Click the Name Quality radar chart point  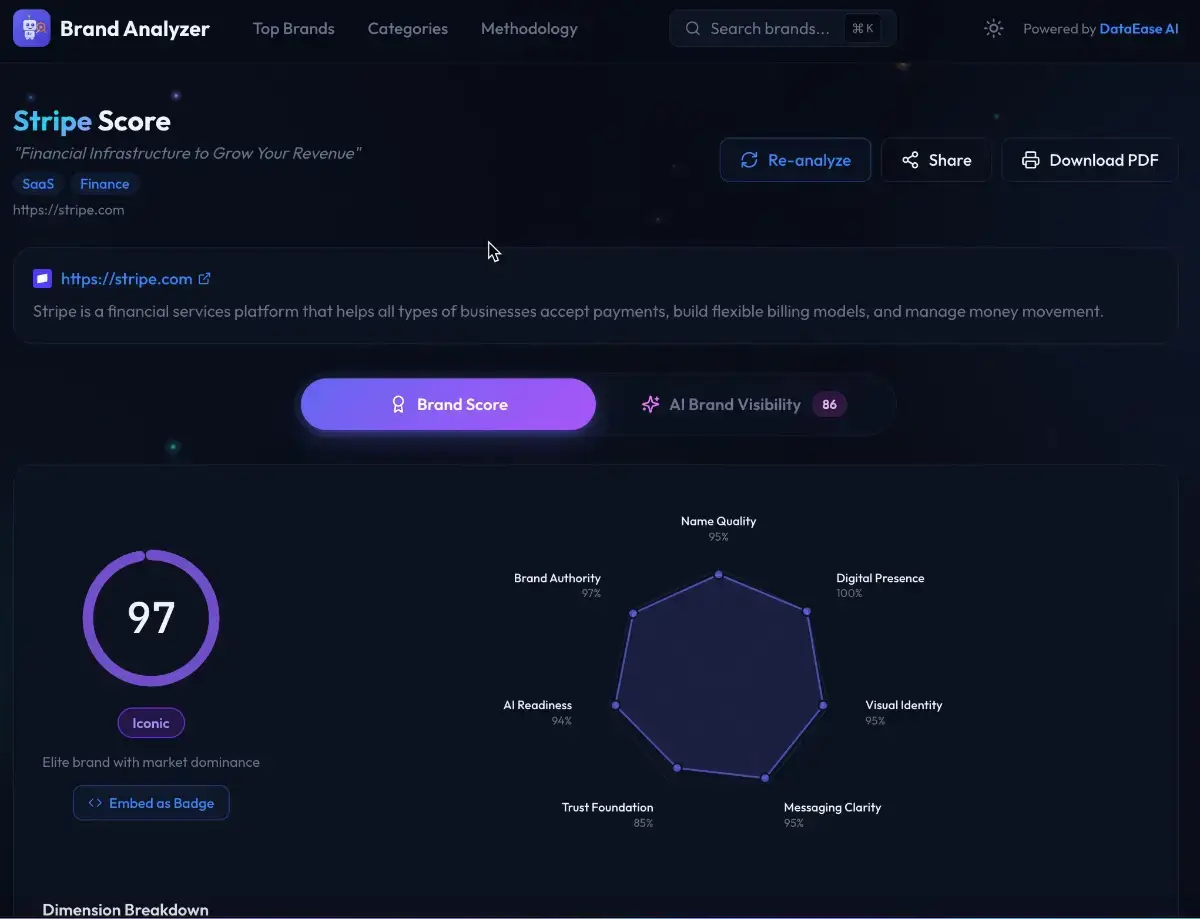(718, 575)
